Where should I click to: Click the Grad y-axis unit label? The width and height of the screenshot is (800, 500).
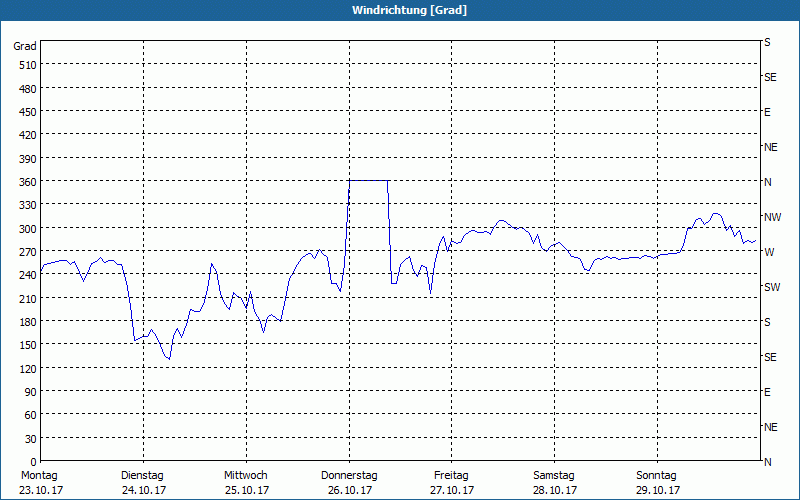[x=25, y=46]
